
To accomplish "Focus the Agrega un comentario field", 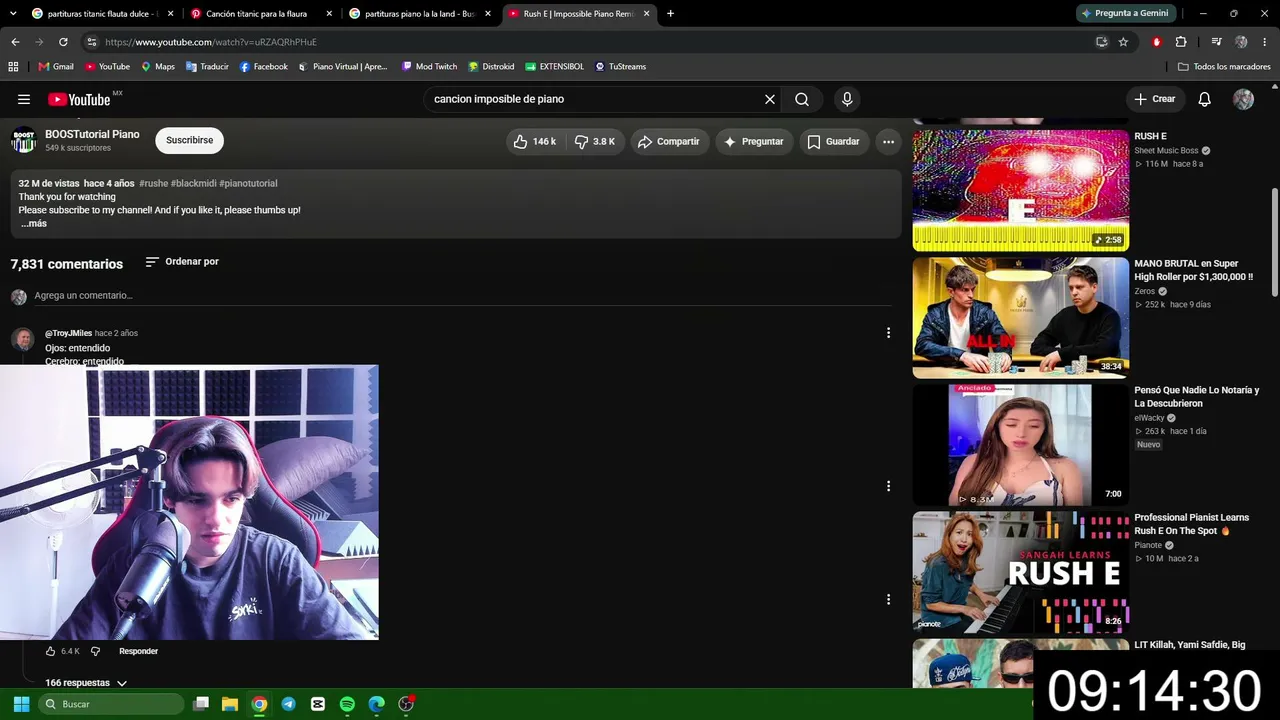I will 462,296.
